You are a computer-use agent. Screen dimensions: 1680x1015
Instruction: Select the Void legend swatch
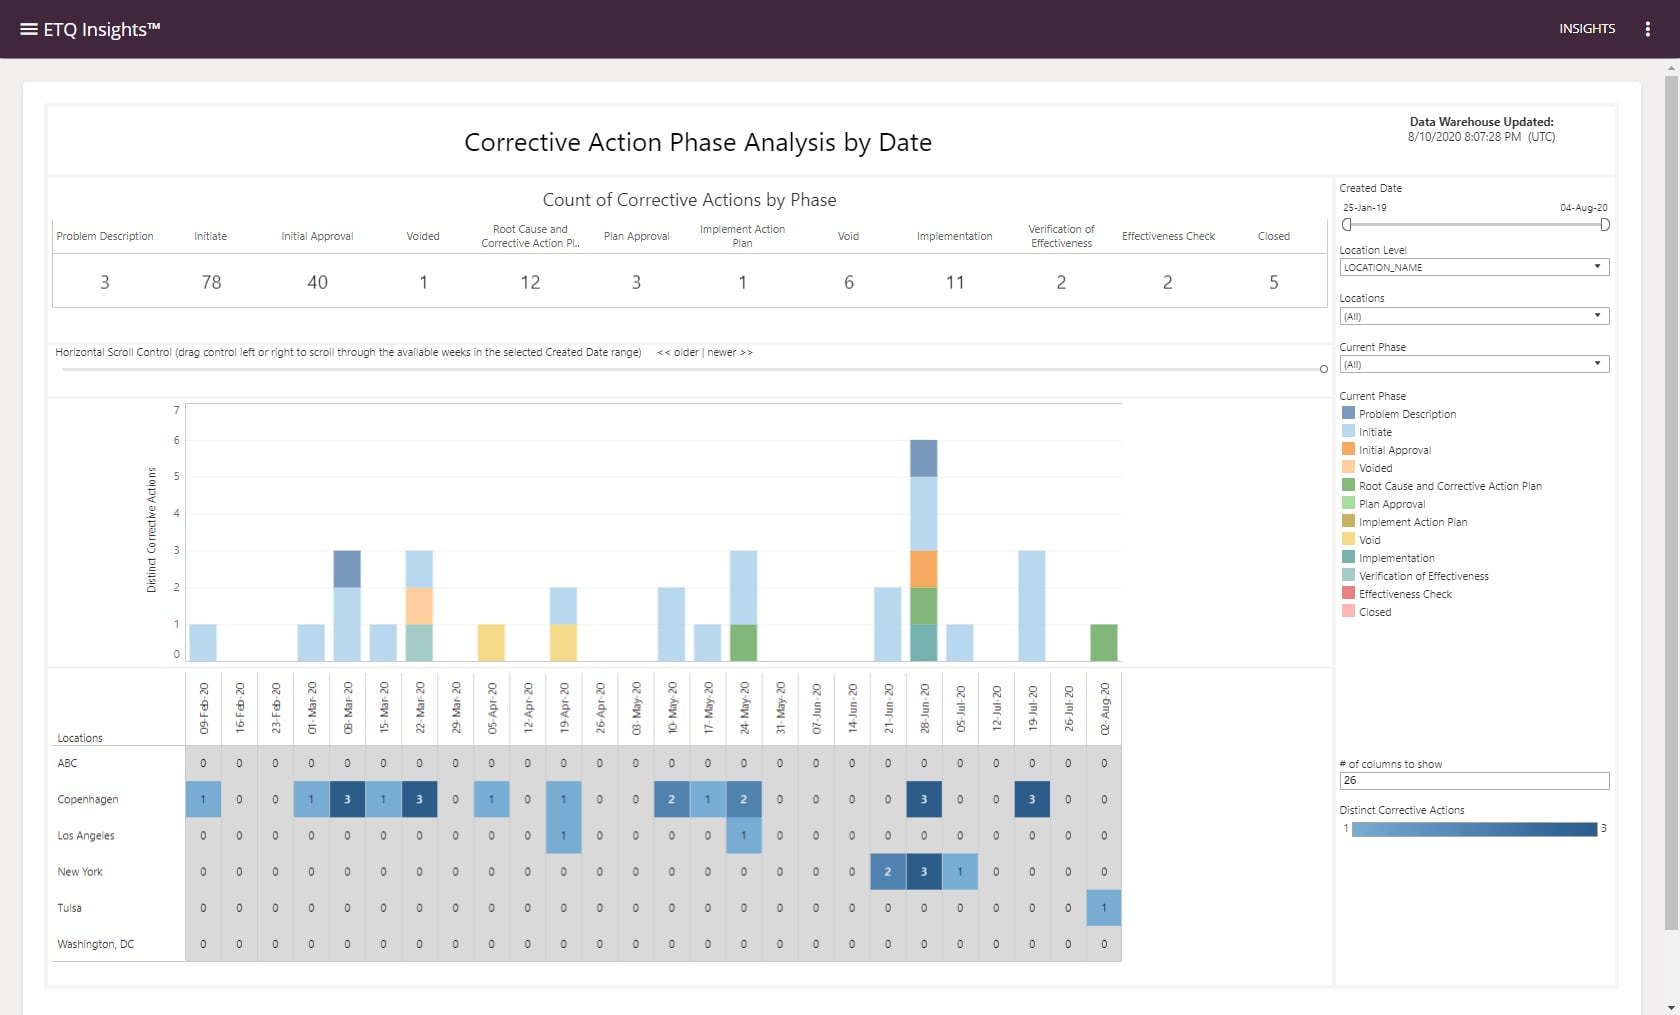tap(1348, 539)
